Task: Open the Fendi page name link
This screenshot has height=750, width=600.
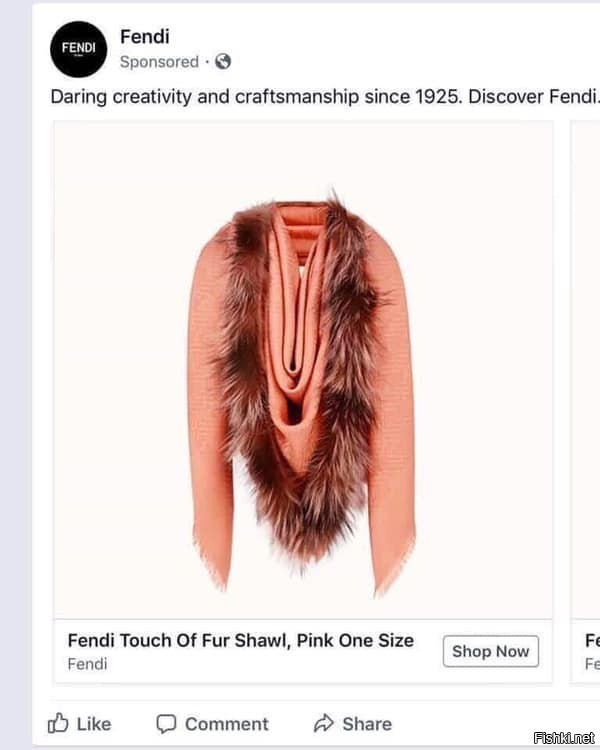Action: (144, 37)
